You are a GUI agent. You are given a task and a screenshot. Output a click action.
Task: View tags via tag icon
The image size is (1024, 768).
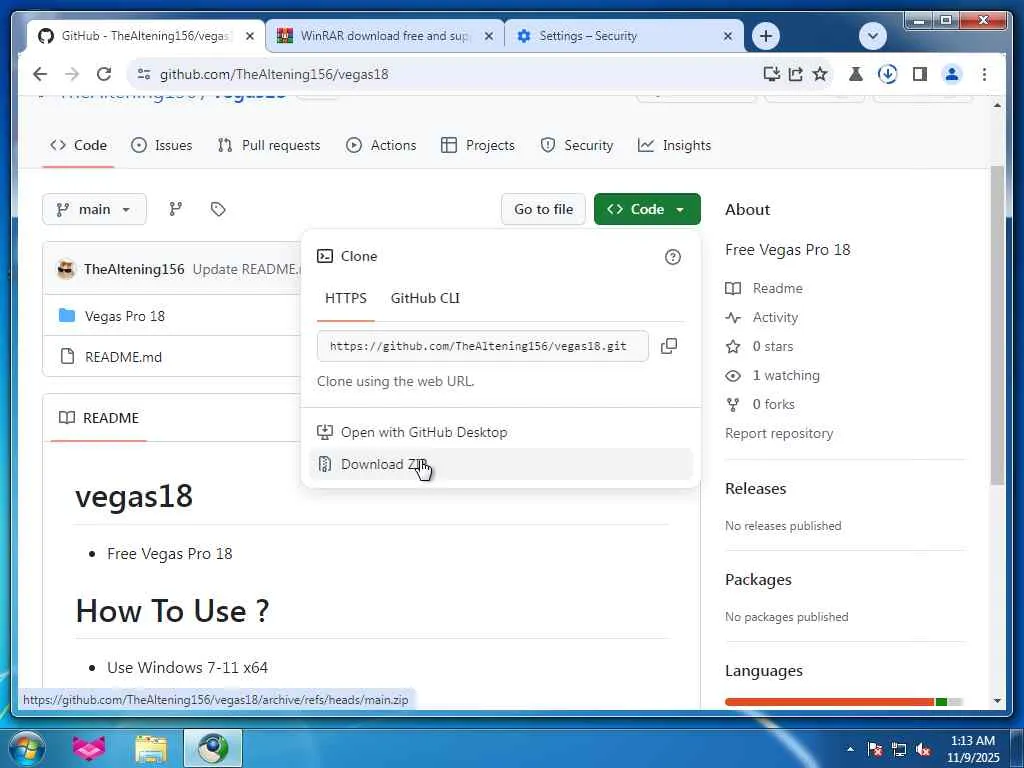point(218,209)
